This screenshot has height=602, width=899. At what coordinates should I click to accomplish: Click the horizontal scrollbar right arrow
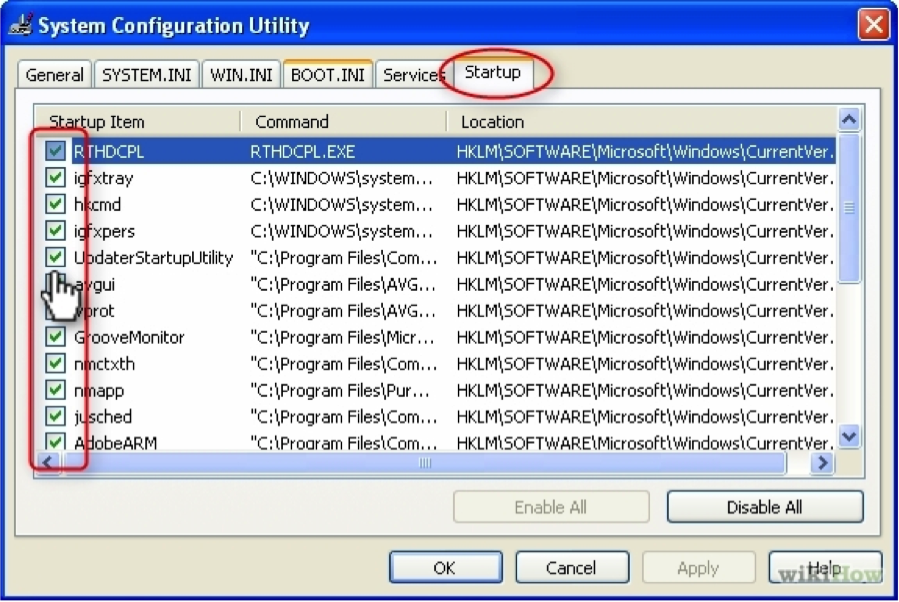click(823, 463)
